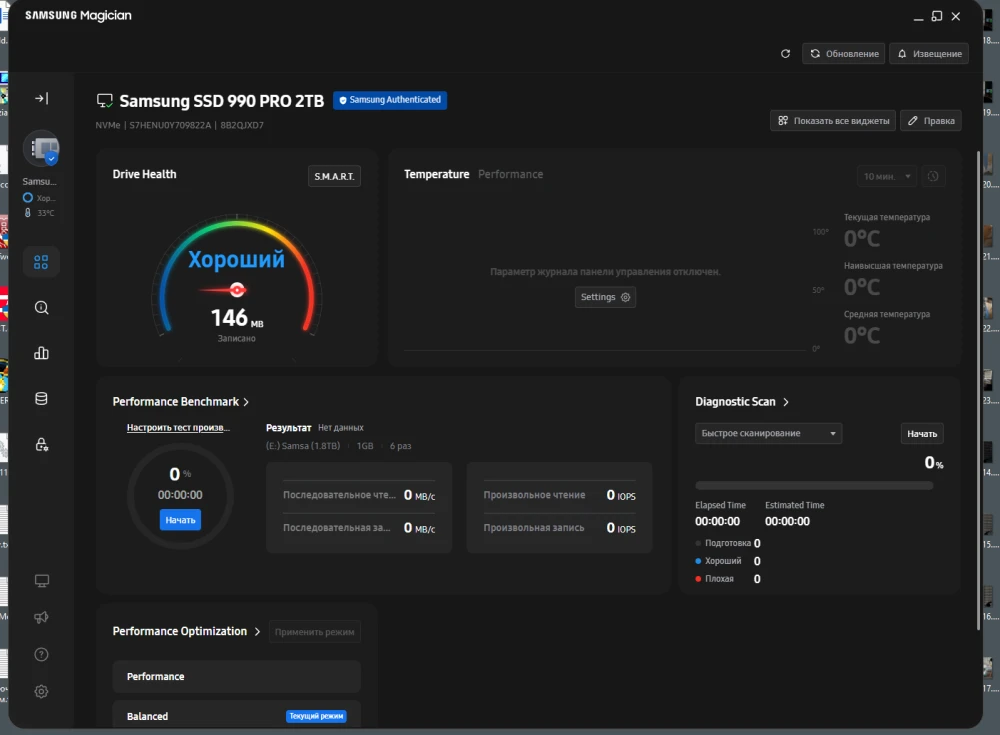
Task: Expand Performance Benchmark section chevron
Action: [247, 402]
